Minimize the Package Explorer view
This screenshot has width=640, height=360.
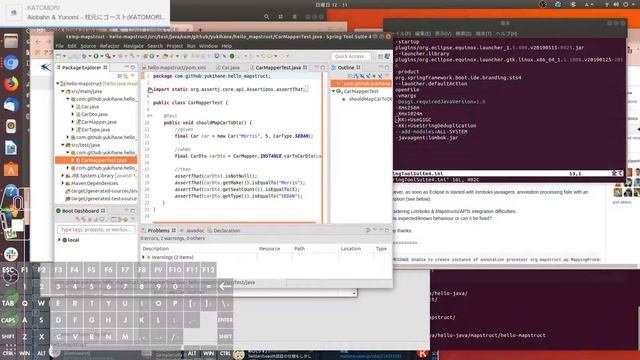127,67
